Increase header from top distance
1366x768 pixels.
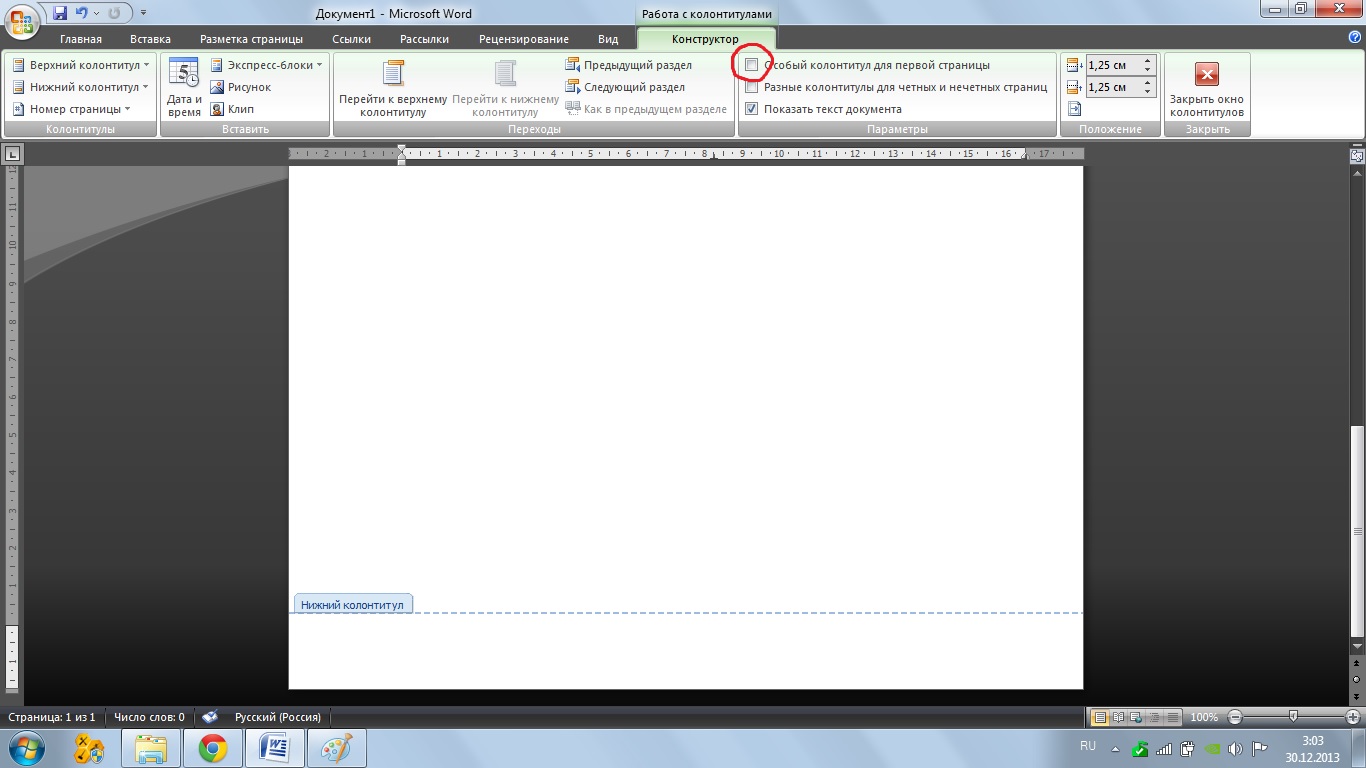1147,61
